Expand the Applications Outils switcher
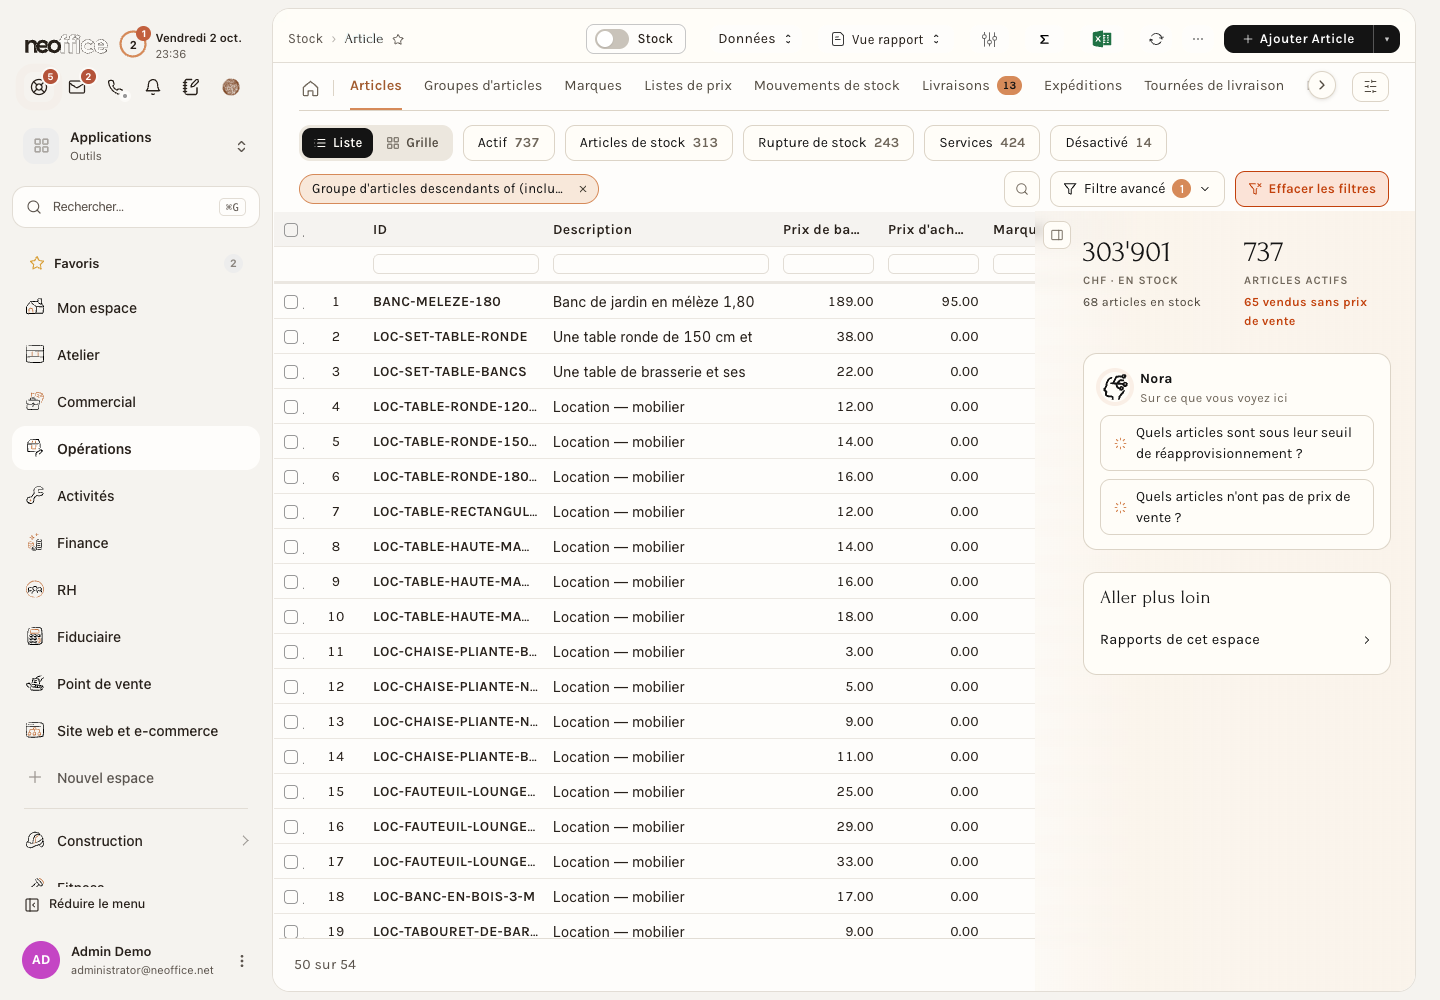The image size is (1440, 1000). (136, 146)
